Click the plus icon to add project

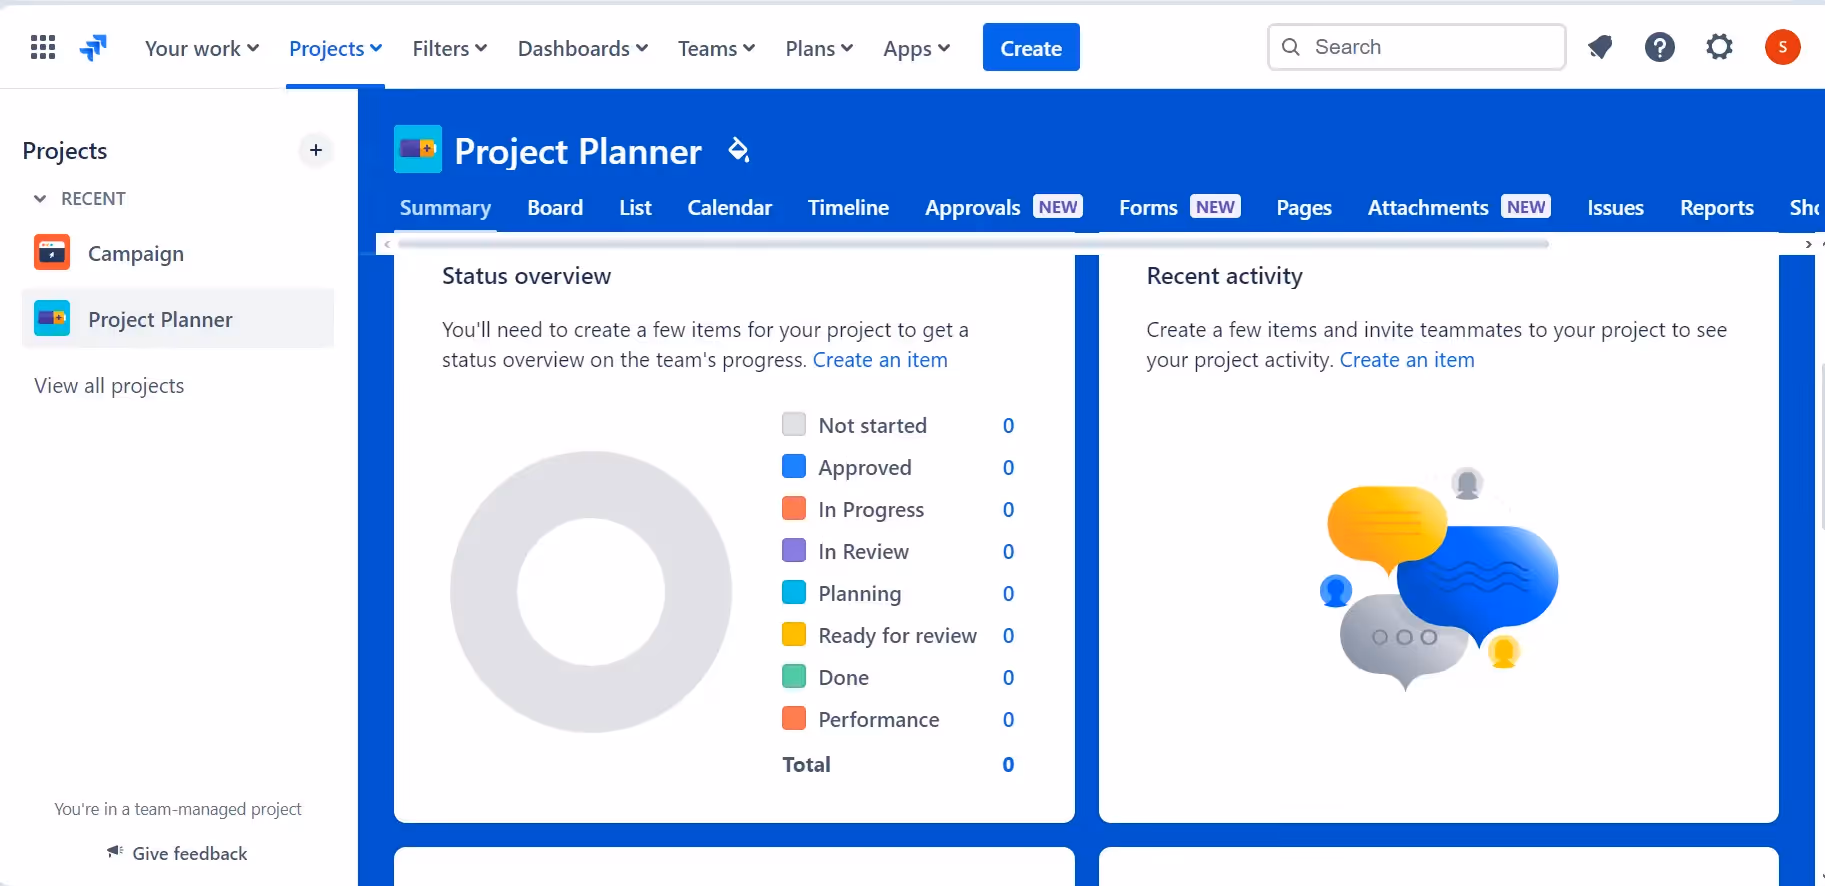coord(316,150)
